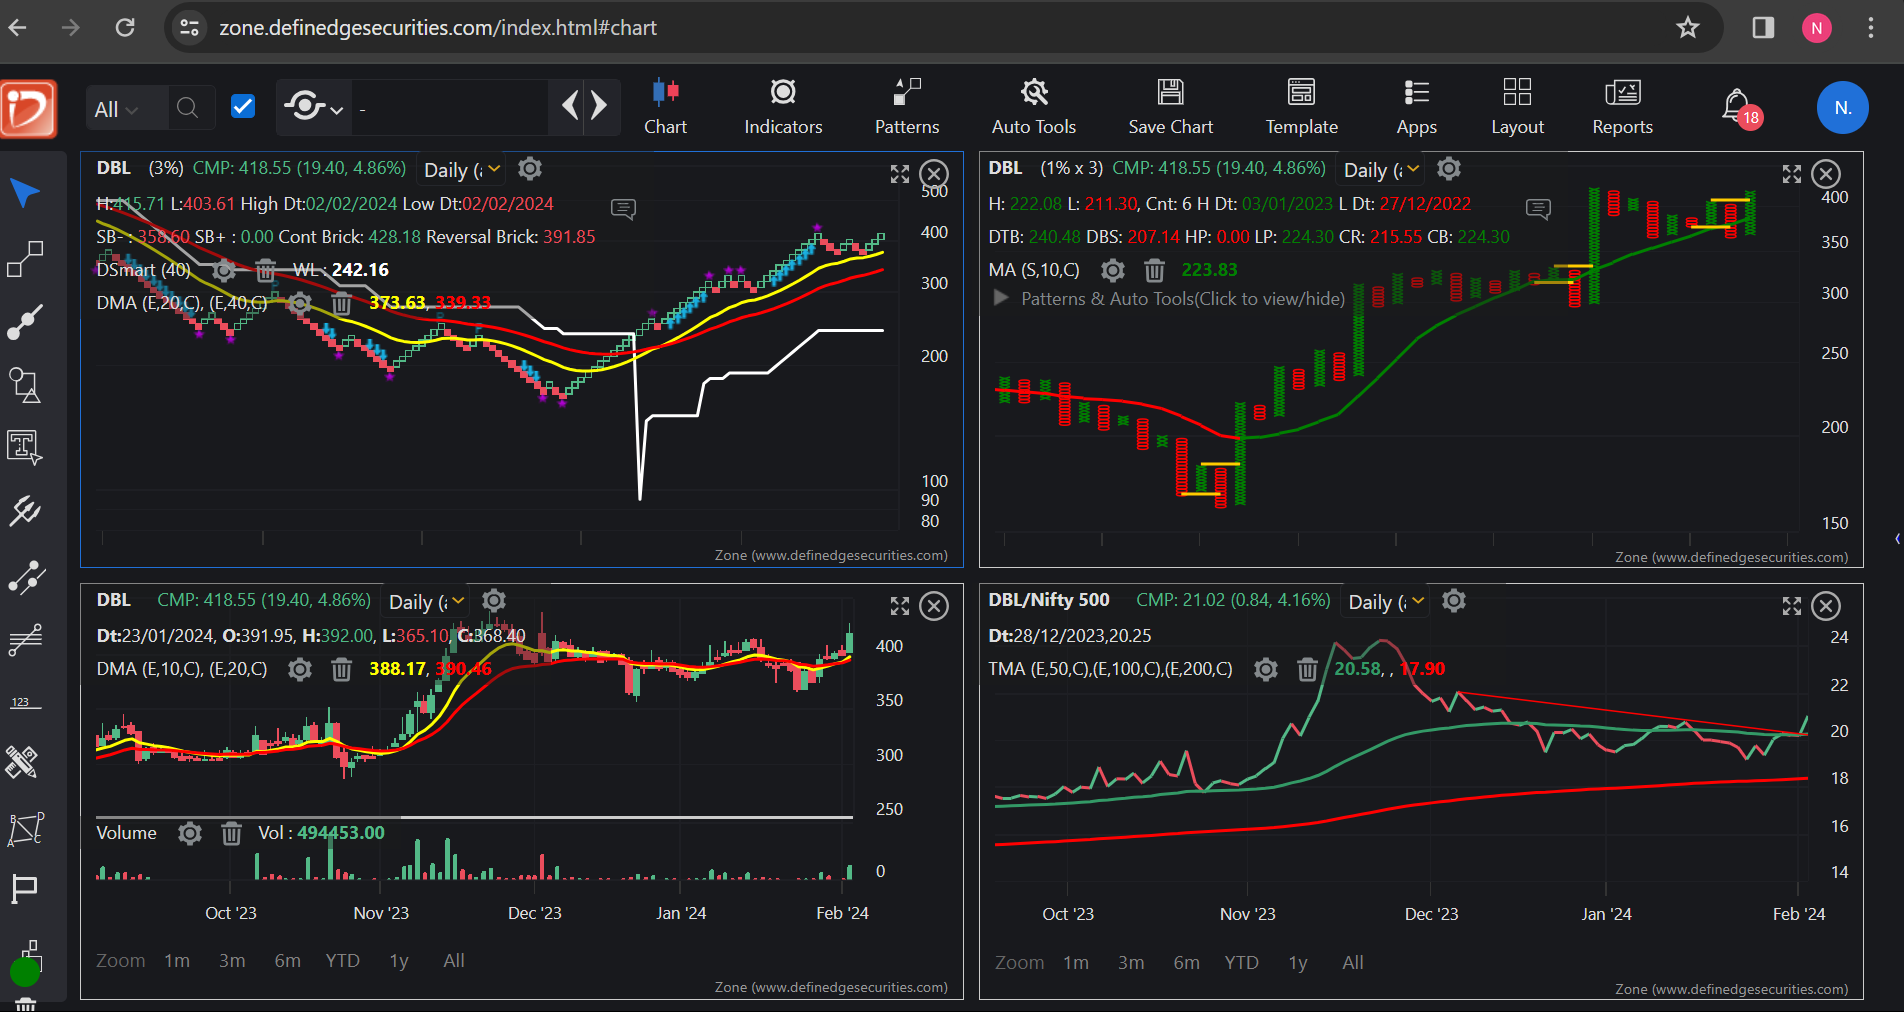This screenshot has width=1904, height=1012.
Task: Select the trend line tool
Action: [25, 322]
